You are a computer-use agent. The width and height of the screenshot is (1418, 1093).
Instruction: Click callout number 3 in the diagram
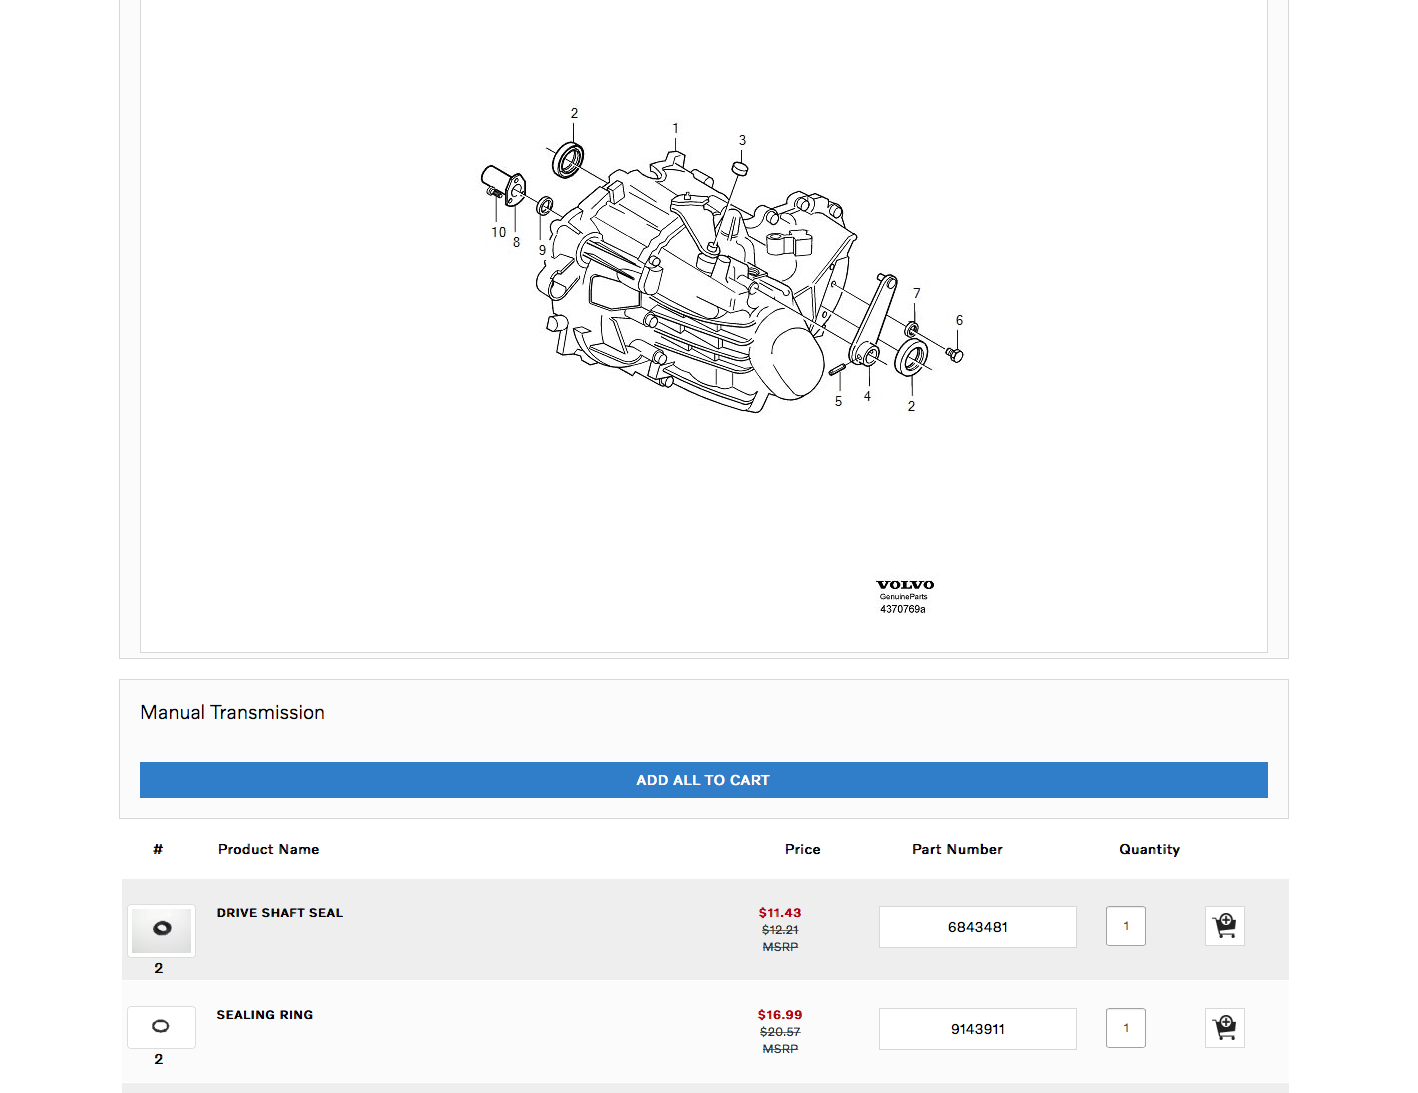coord(742,141)
